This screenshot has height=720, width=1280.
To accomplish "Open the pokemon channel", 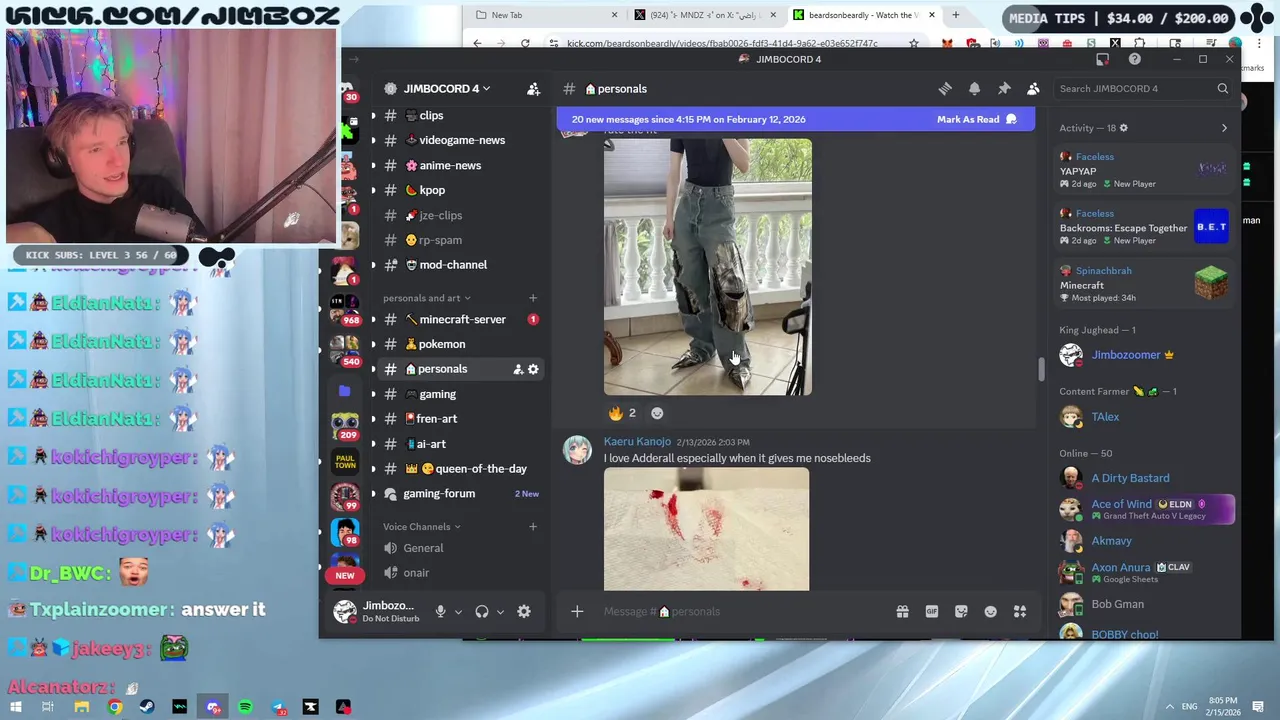I will click(442, 344).
